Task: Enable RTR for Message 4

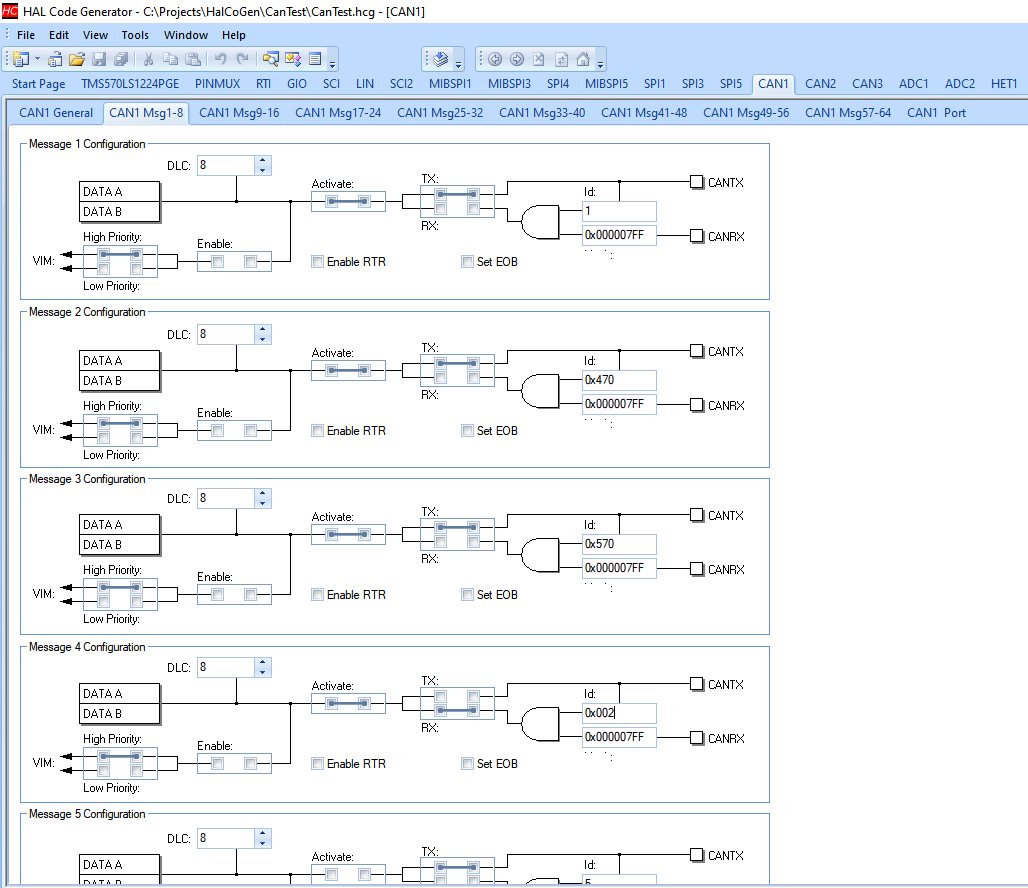Action: click(318, 764)
